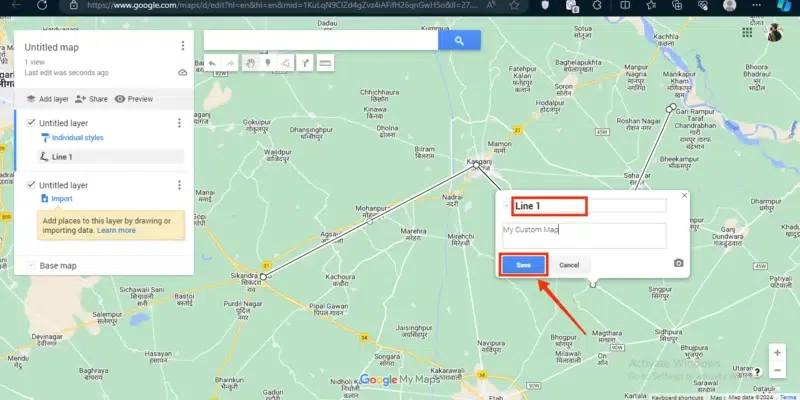Zoom in the map with plus
800x400 pixels.
point(777,353)
